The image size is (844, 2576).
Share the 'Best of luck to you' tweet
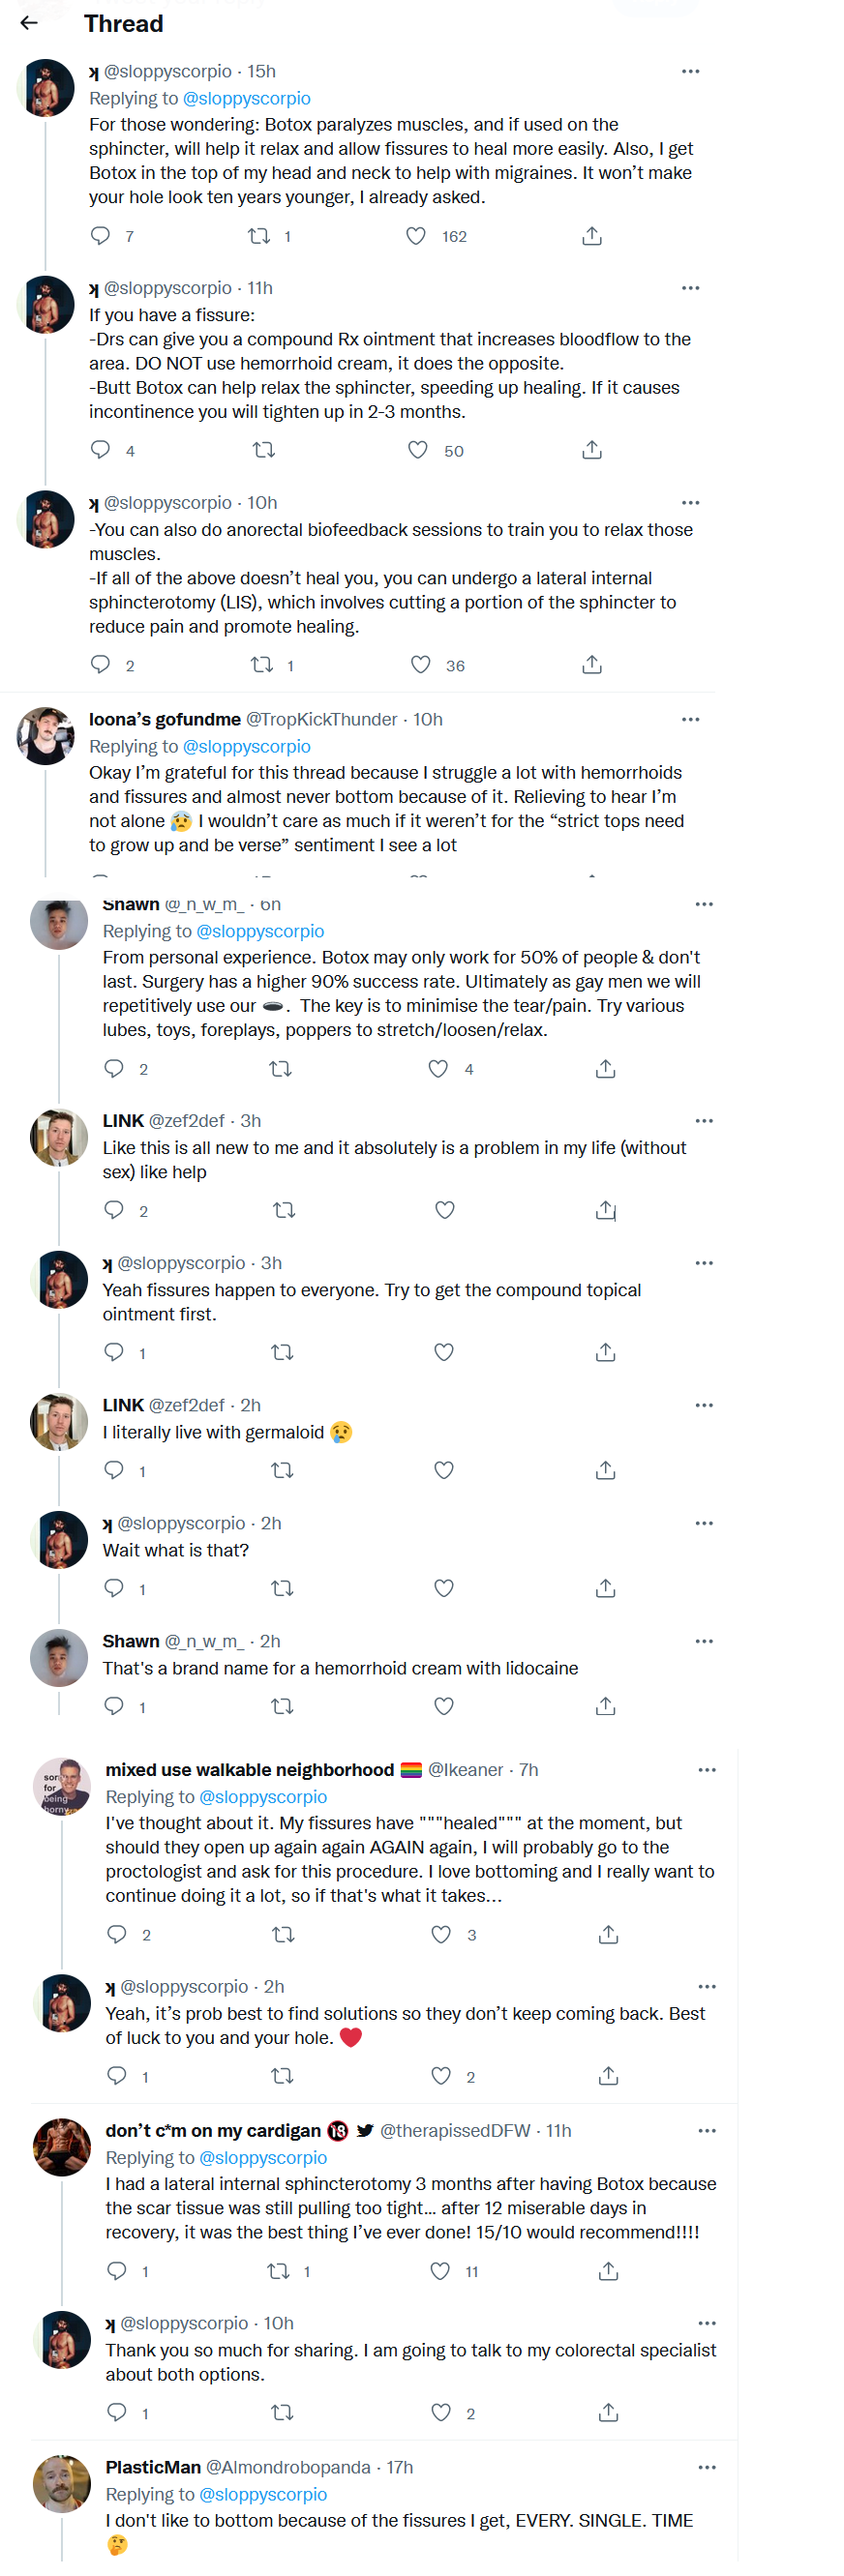pyautogui.click(x=608, y=2076)
